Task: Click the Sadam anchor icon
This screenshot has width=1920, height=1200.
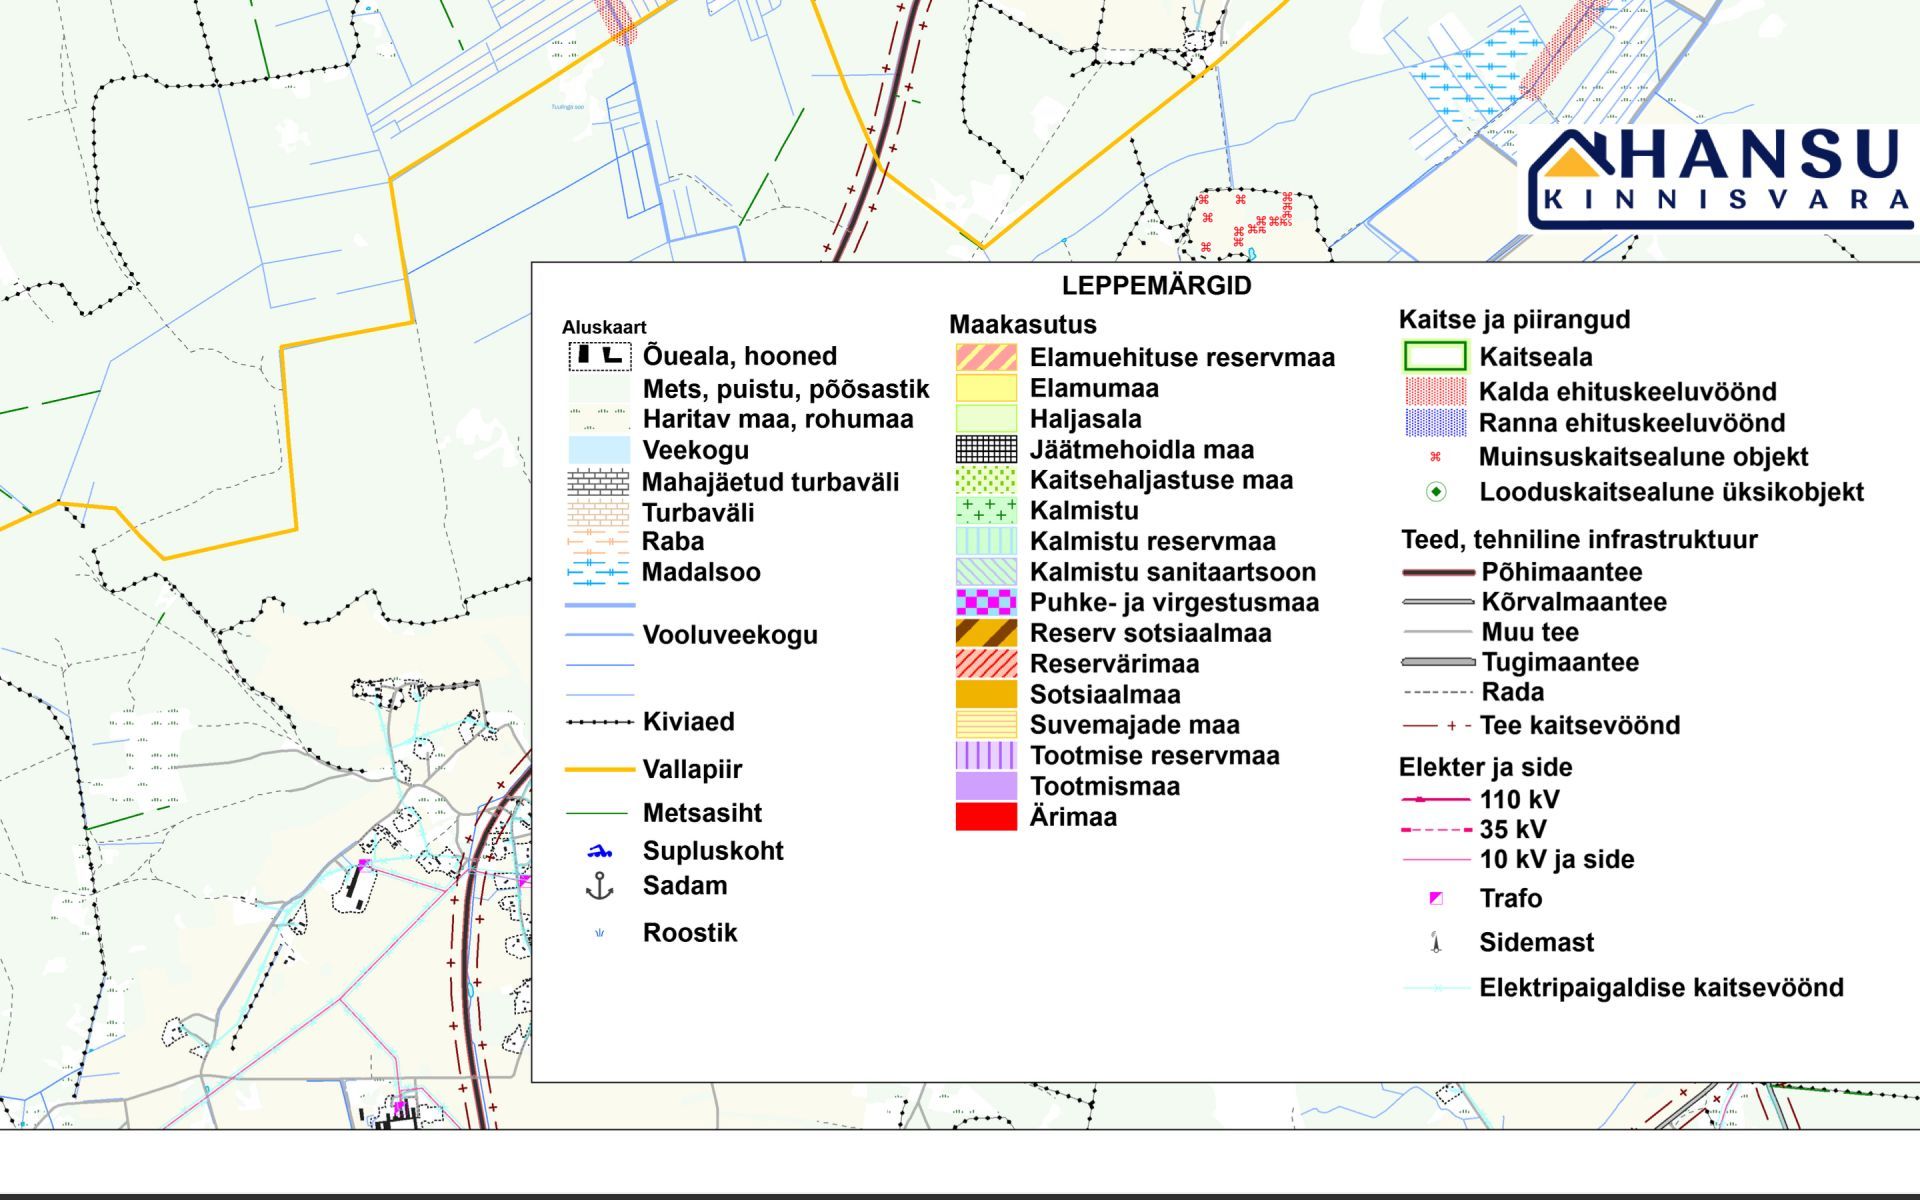Action: pos(599,886)
